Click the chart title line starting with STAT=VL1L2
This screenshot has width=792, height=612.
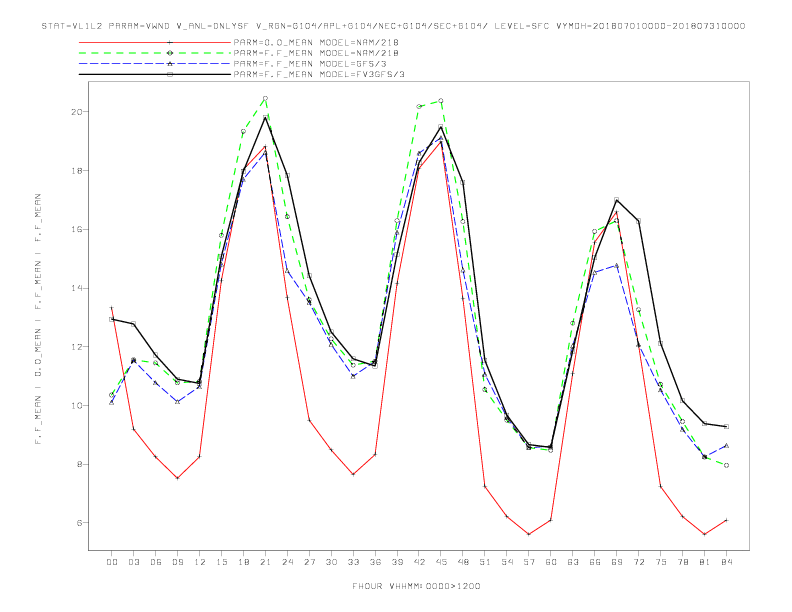point(393,26)
